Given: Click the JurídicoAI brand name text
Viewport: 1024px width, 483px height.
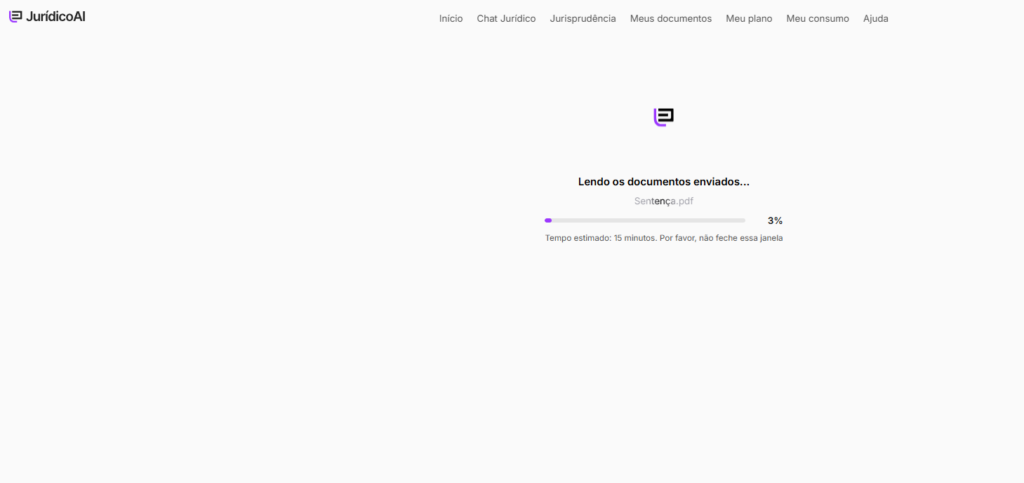Looking at the screenshot, I should (56, 17).
